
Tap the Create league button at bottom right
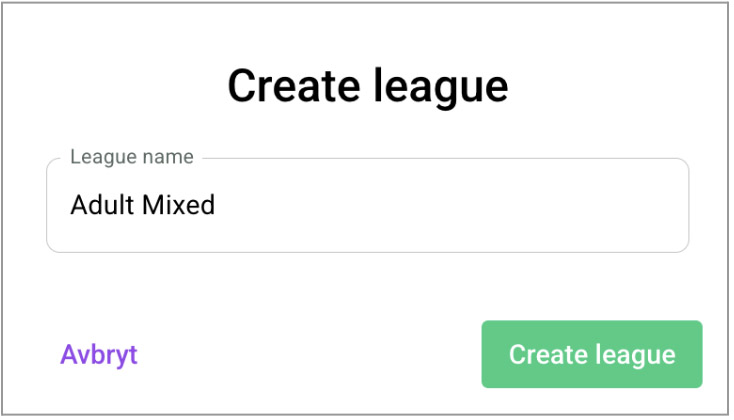[x=592, y=354]
